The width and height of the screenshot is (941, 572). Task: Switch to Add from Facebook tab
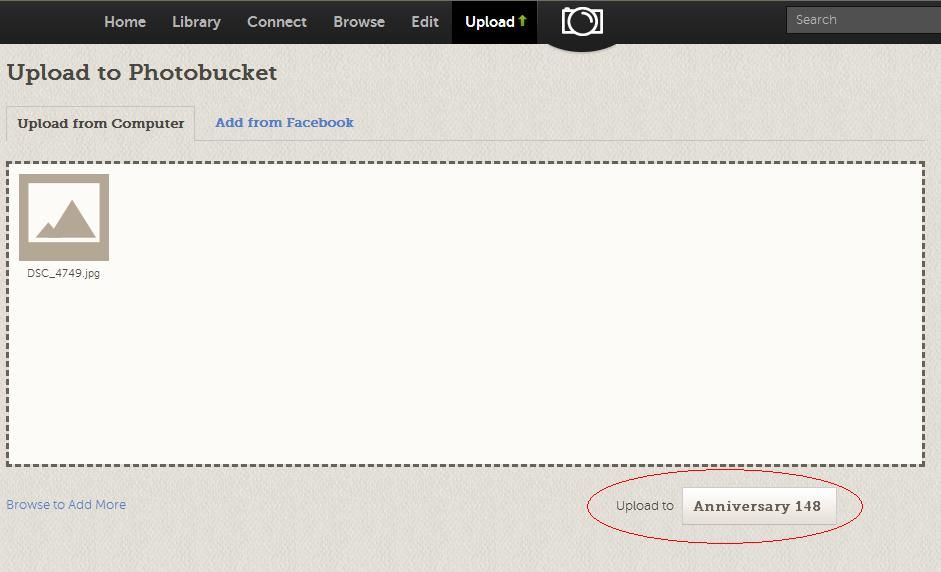click(x=284, y=123)
